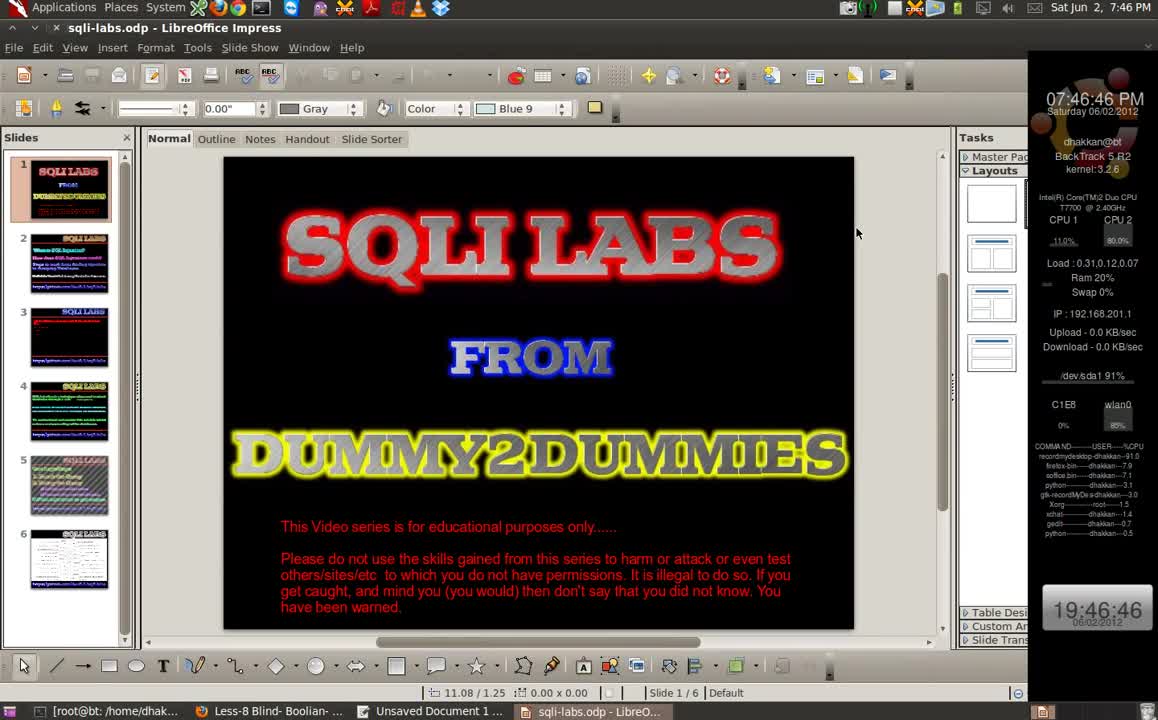Click the New presentation icon
1158x720 pixels.
pyautogui.click(x=24, y=75)
